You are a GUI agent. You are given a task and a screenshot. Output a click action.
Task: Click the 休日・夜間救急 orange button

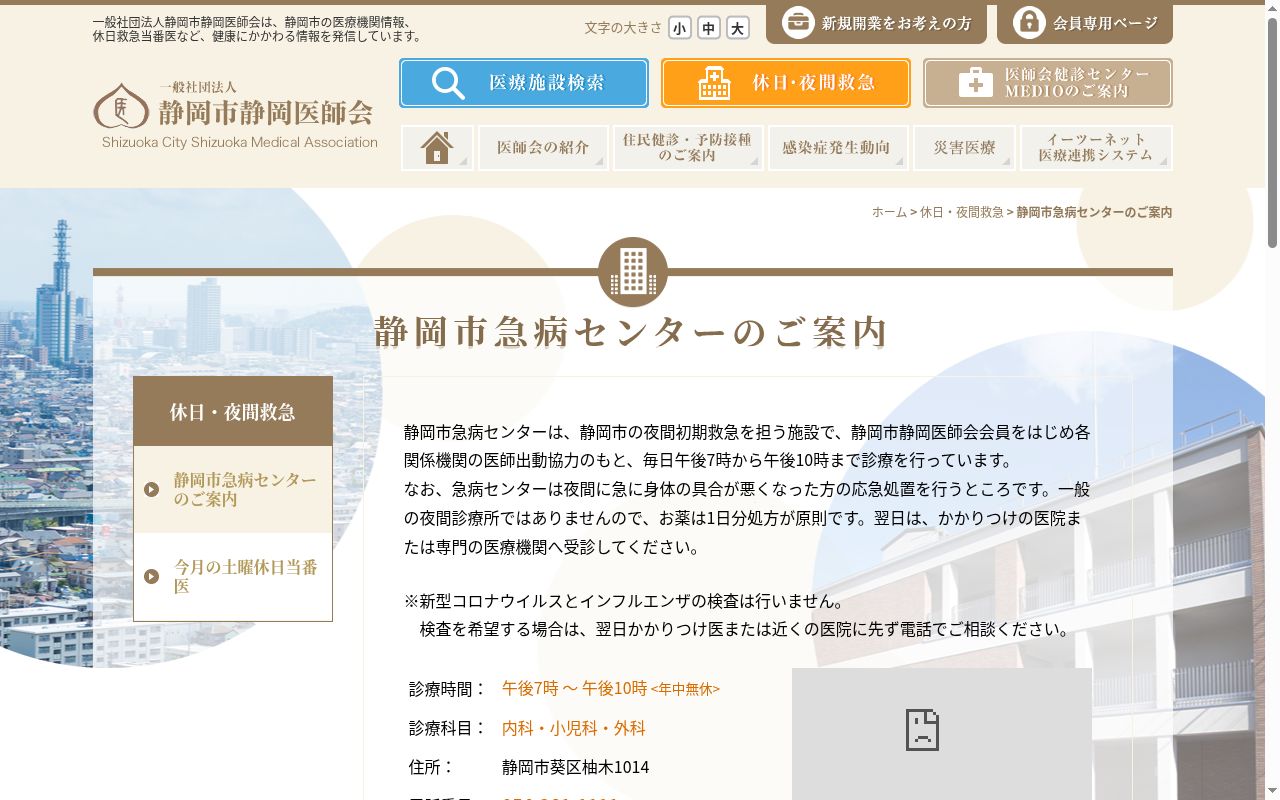point(786,83)
